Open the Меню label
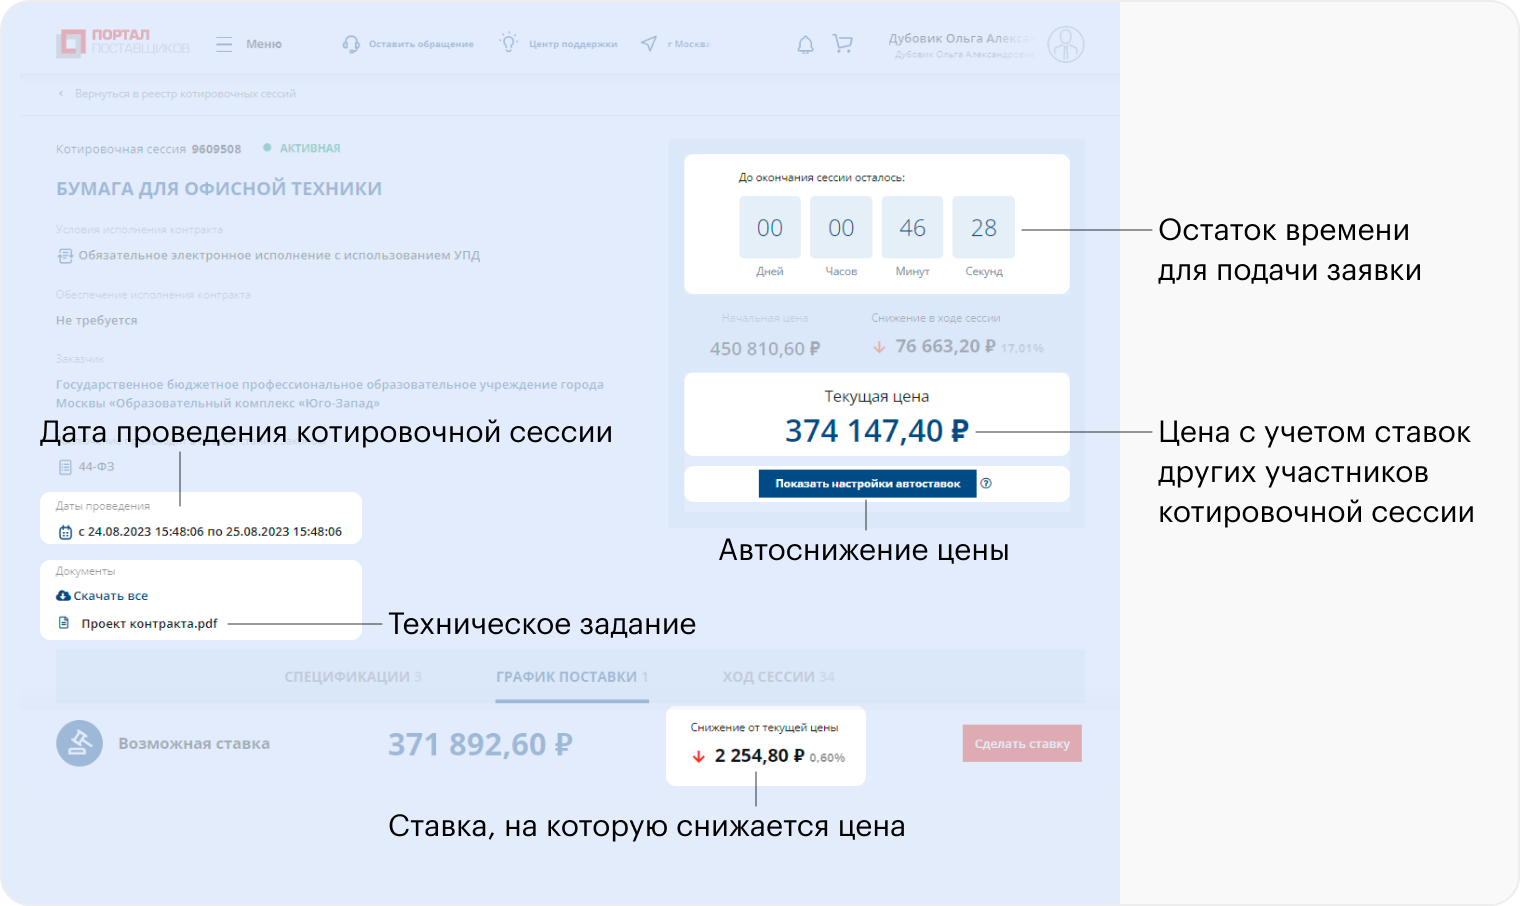 264,44
